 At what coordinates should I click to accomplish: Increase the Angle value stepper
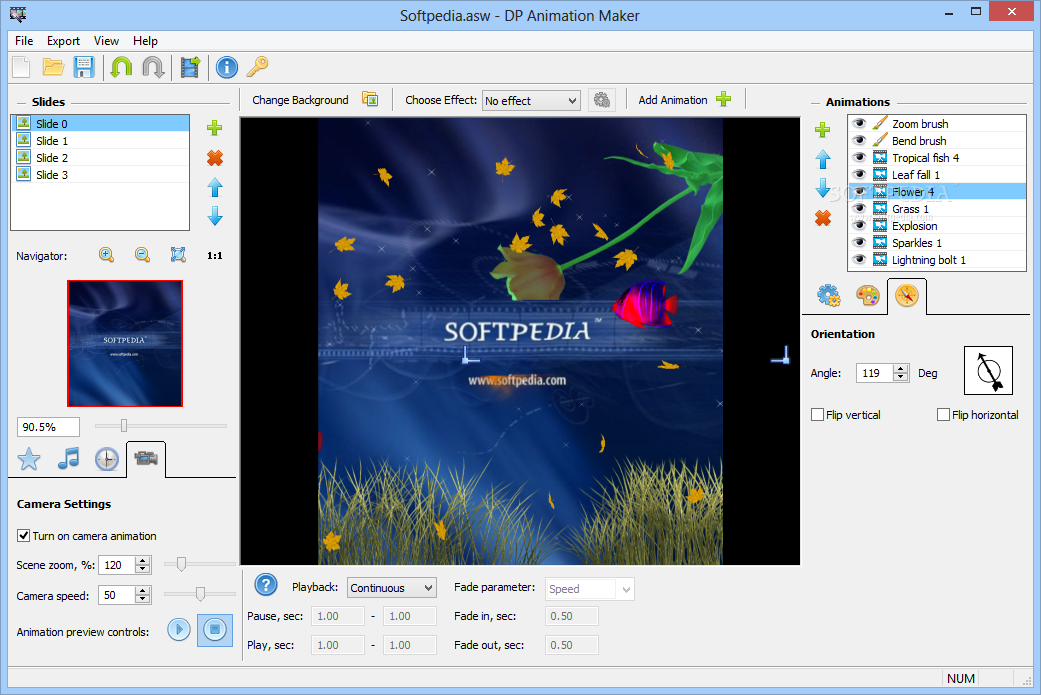(901, 368)
